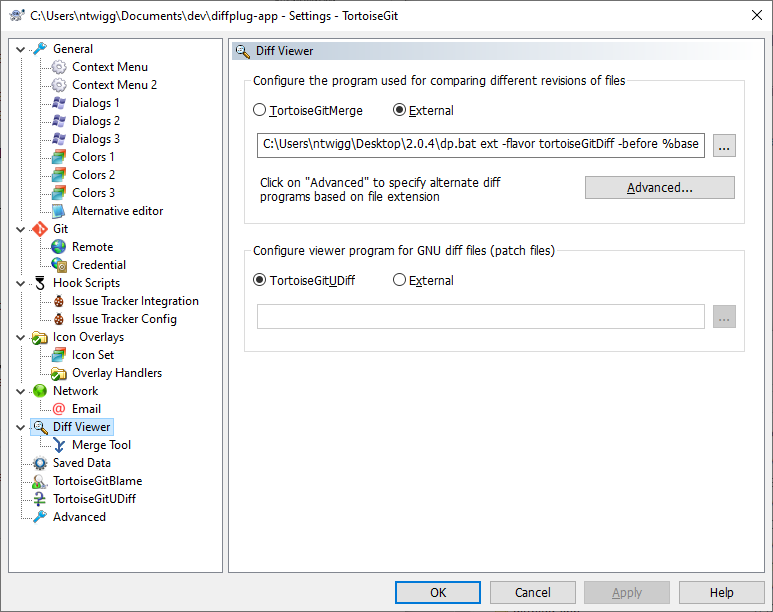Click browse button for patch viewer
The height and width of the screenshot is (612, 773).
click(x=724, y=317)
